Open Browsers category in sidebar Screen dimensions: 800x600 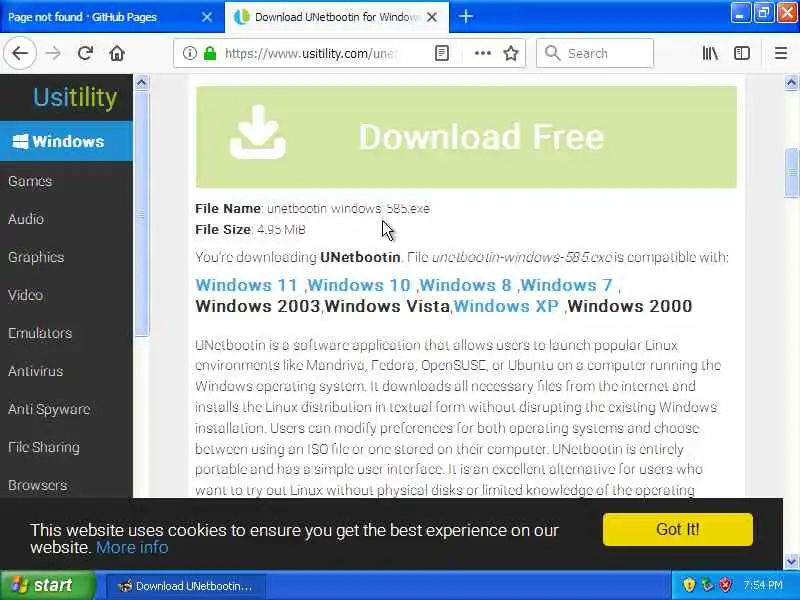38,485
